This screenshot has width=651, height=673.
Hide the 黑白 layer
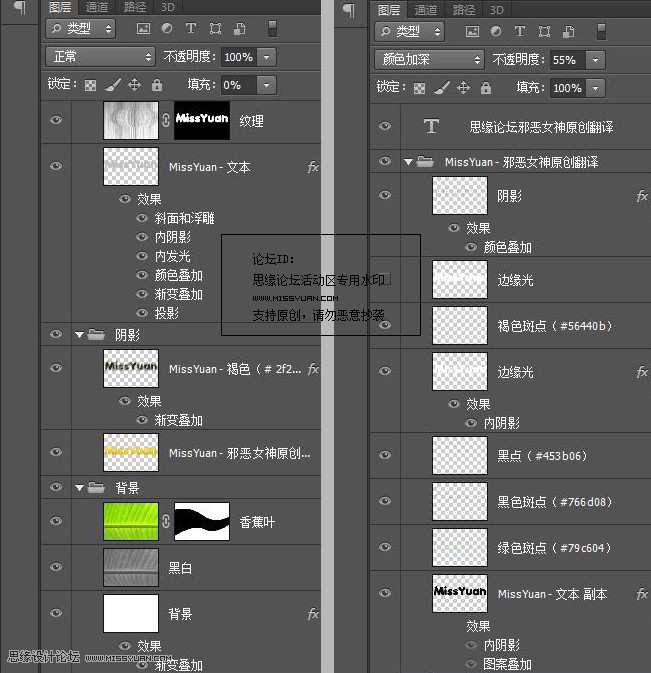tap(56, 567)
